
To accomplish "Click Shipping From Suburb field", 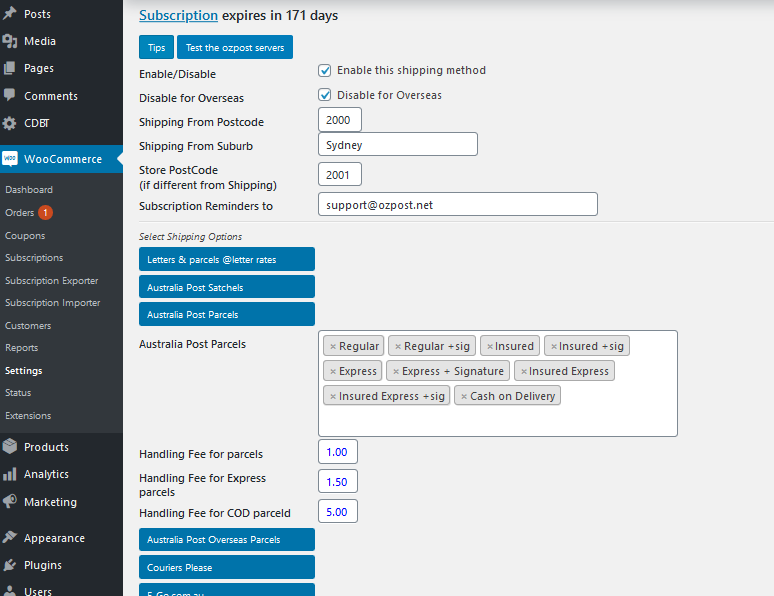I will 398,144.
